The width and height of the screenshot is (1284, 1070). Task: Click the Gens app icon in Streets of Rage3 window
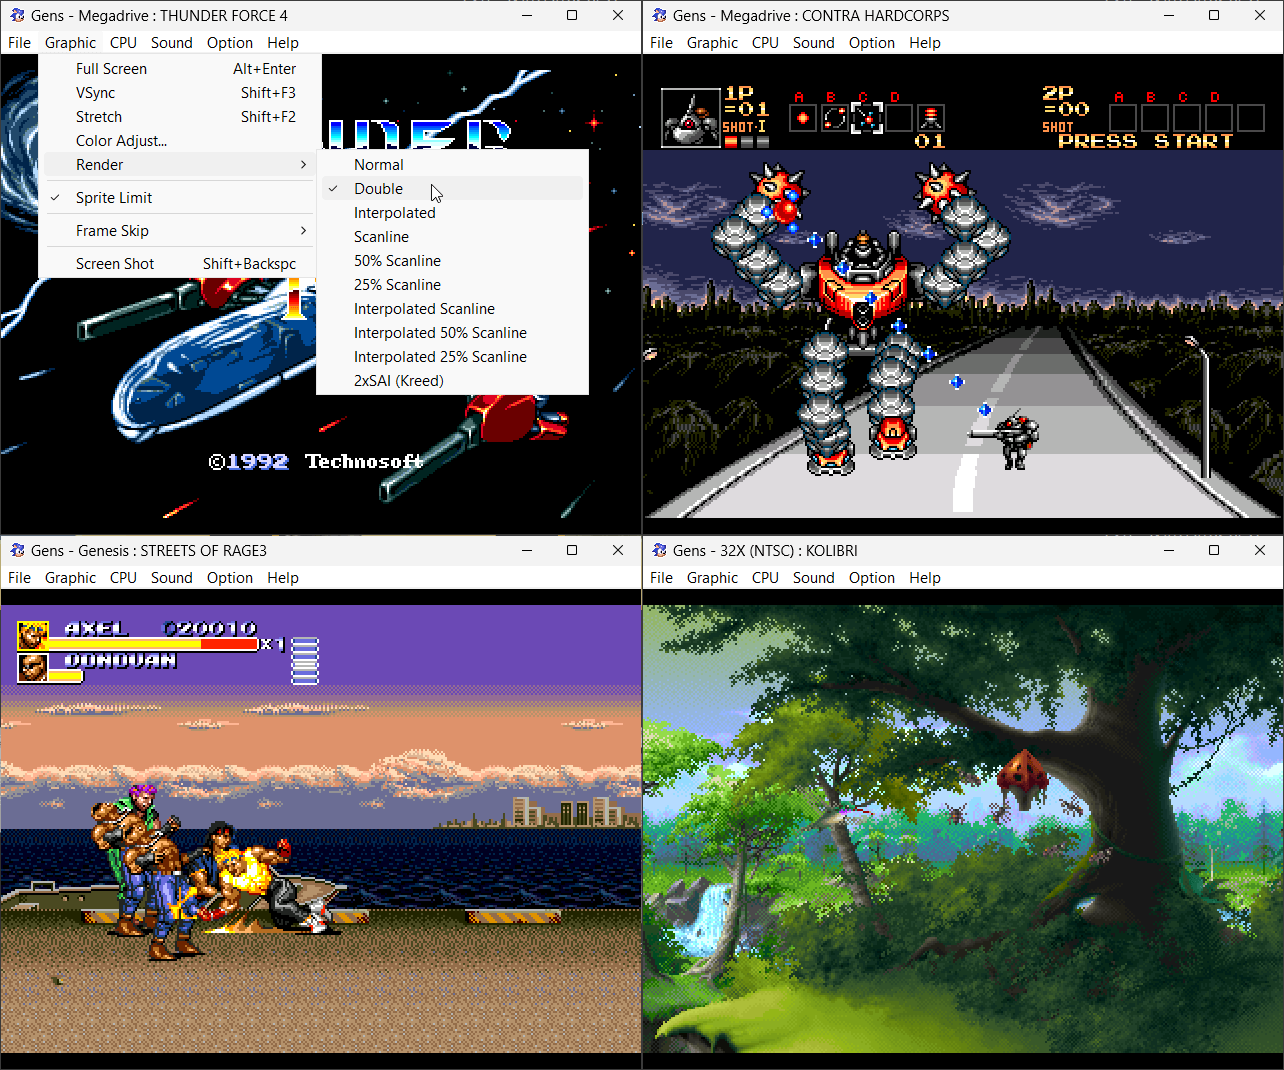[17, 550]
